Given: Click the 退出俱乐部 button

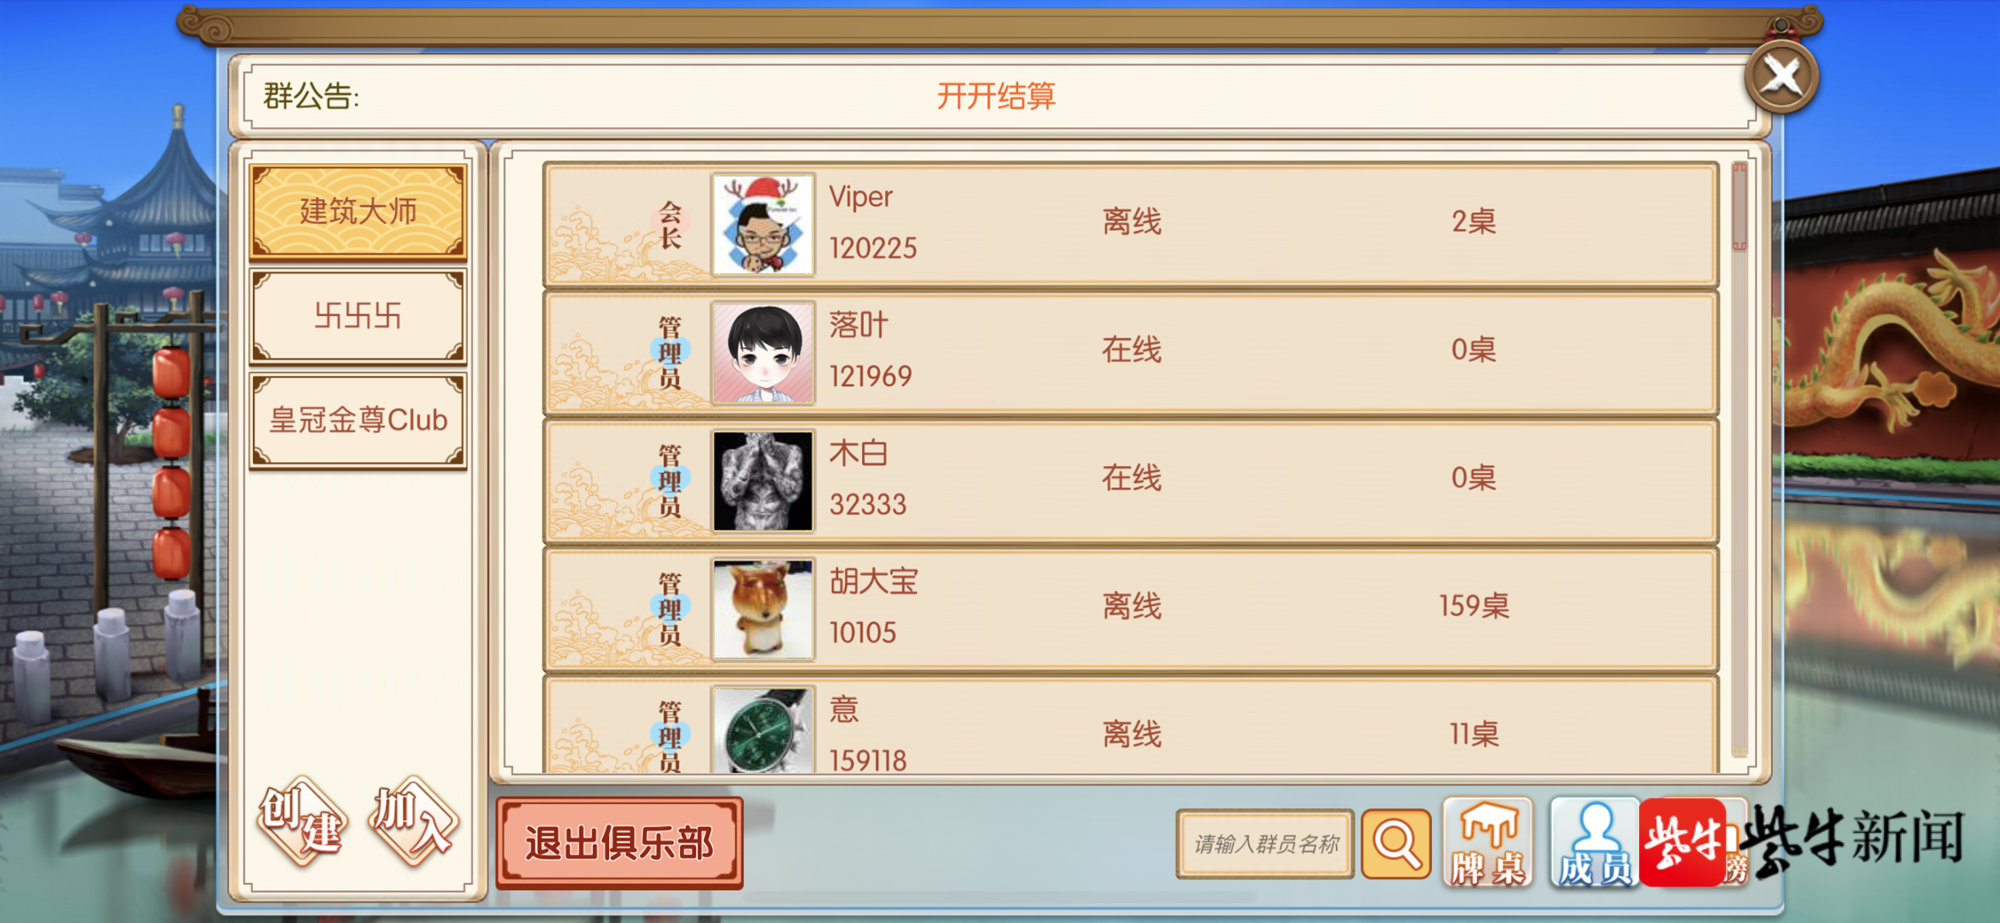Looking at the screenshot, I should coord(619,843).
